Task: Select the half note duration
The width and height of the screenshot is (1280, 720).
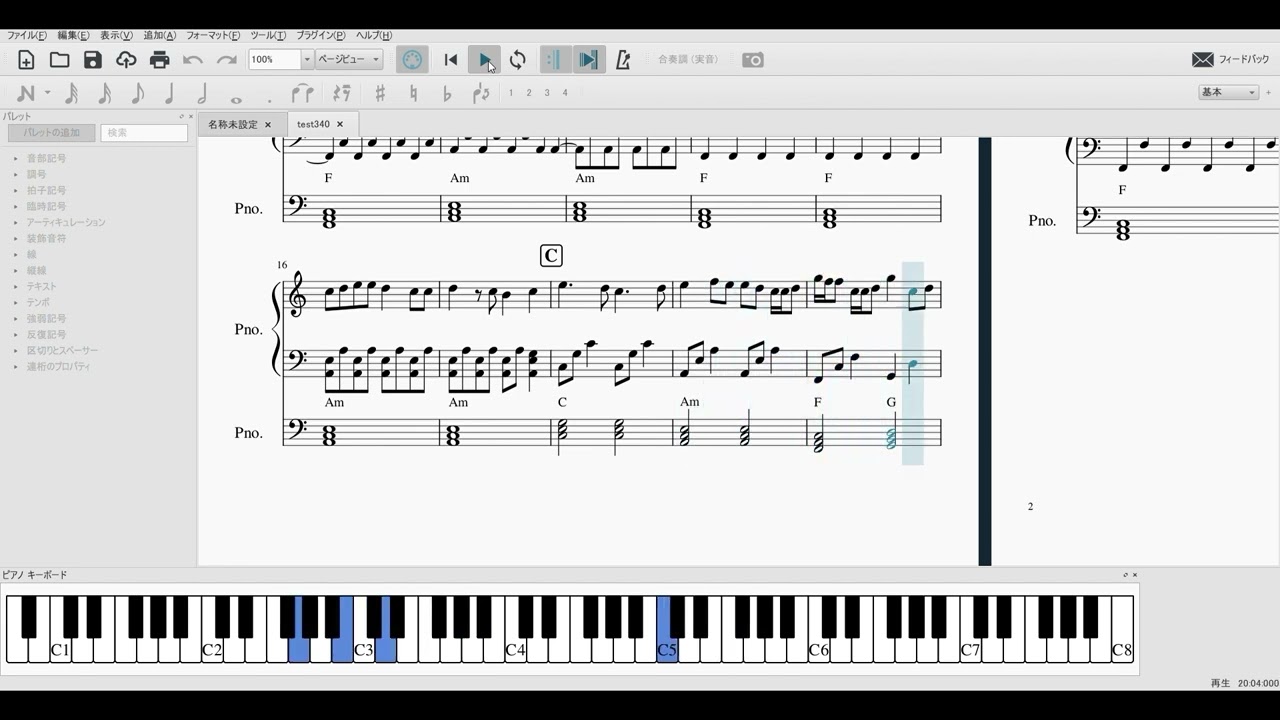Action: (x=203, y=93)
